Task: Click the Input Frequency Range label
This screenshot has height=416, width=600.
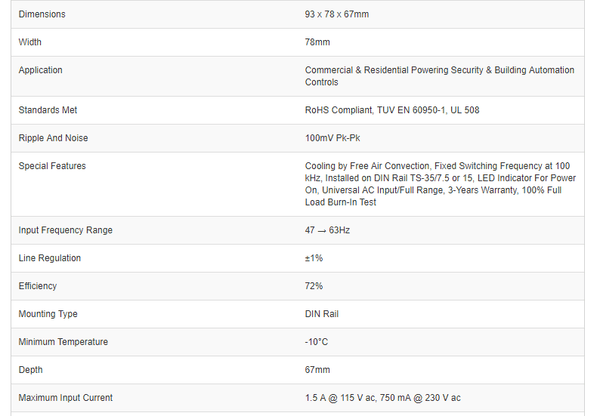Action: coord(66,230)
